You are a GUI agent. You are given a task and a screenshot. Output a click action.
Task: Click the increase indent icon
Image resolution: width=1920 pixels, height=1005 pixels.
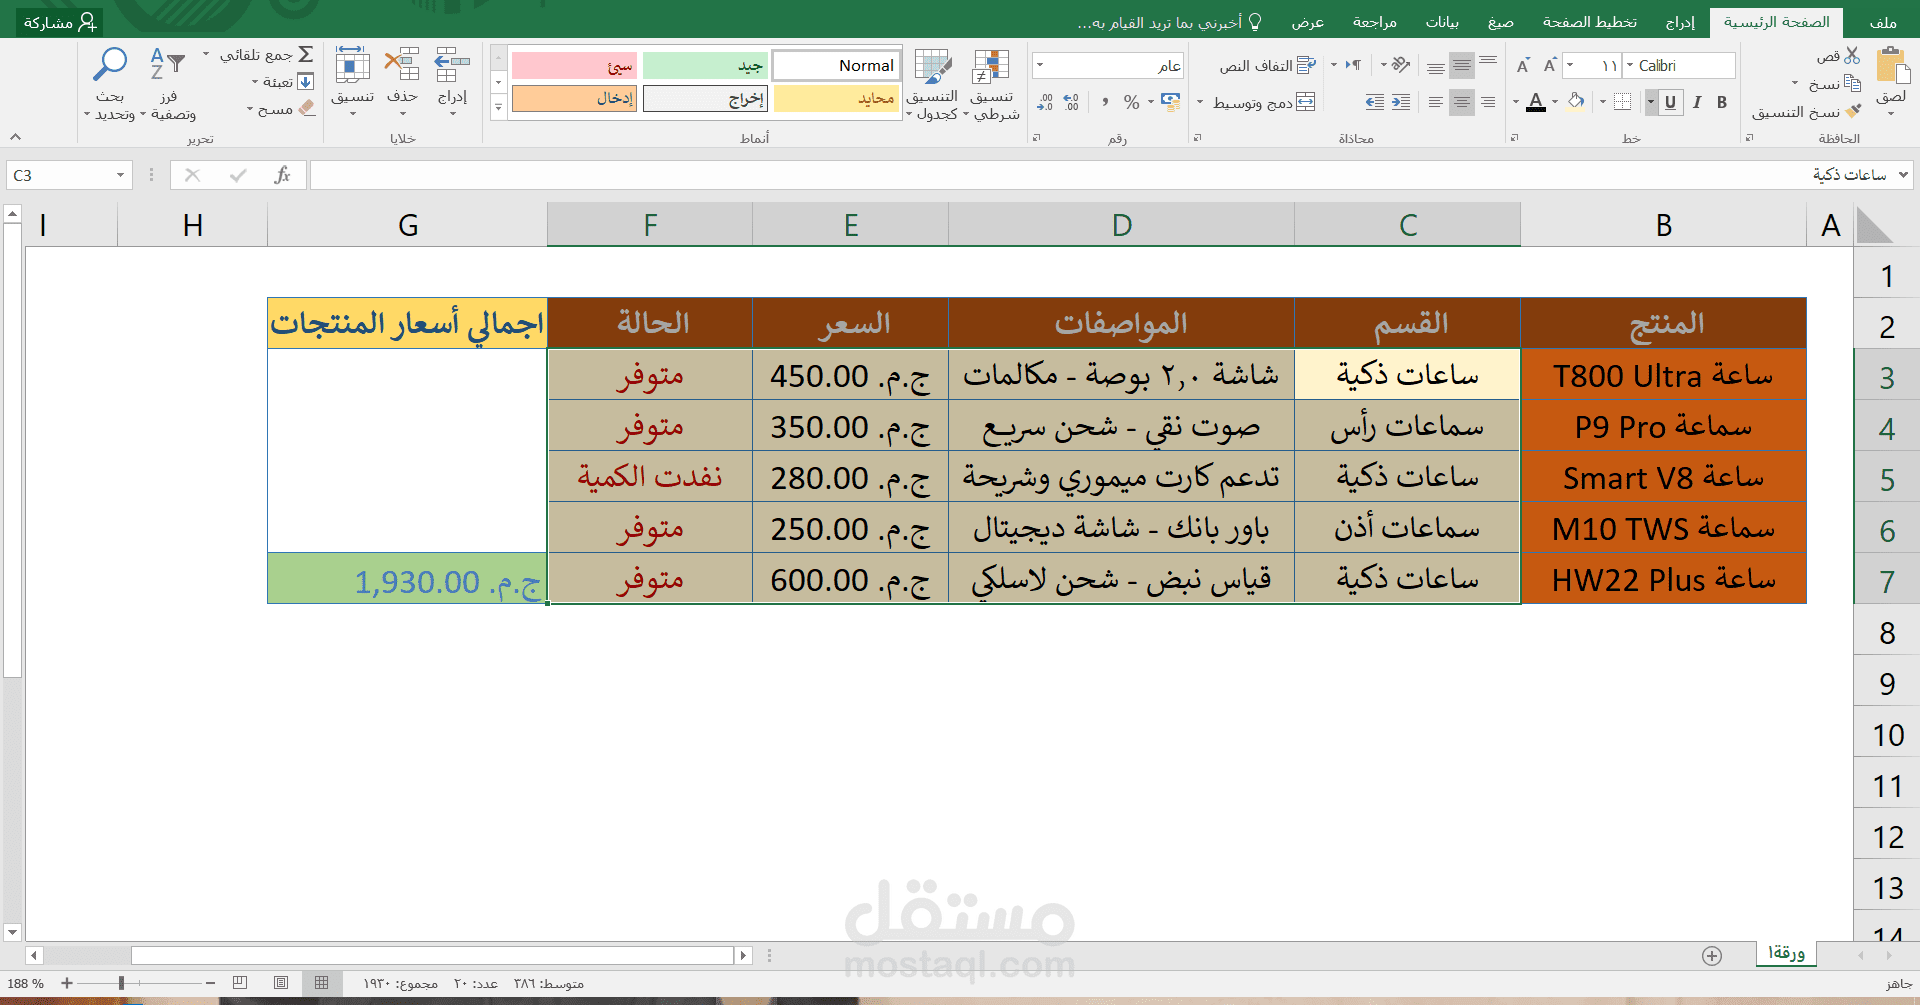coord(1375,102)
